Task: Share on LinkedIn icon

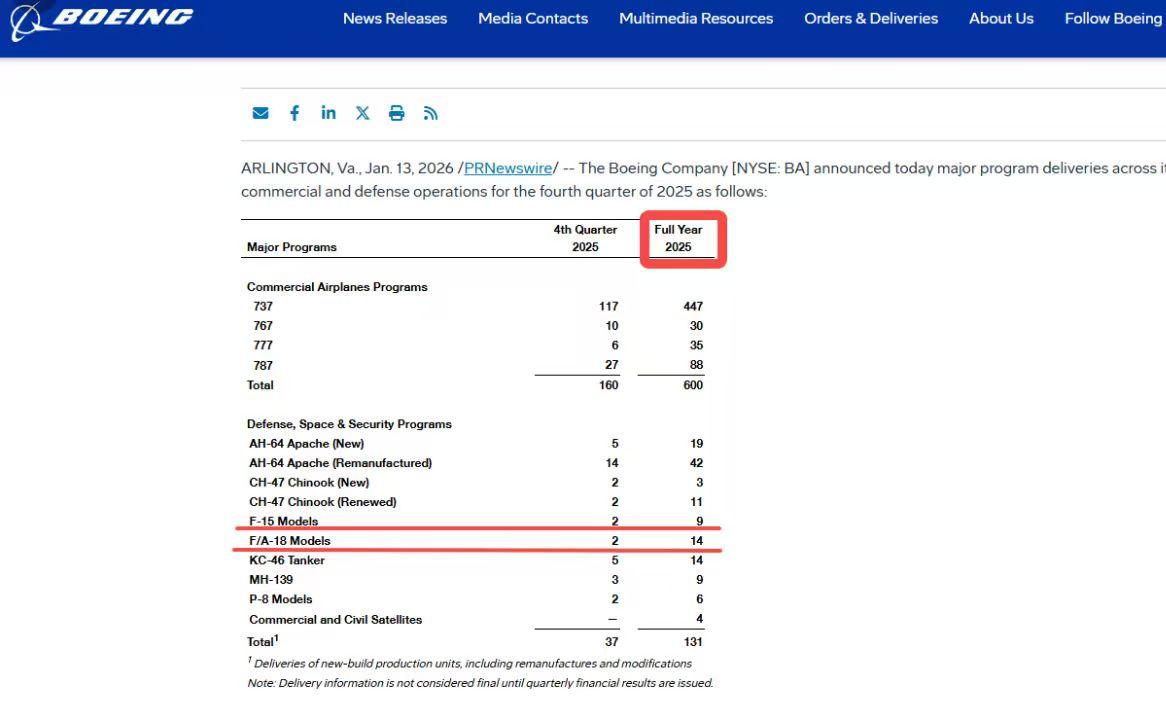Action: [x=328, y=112]
